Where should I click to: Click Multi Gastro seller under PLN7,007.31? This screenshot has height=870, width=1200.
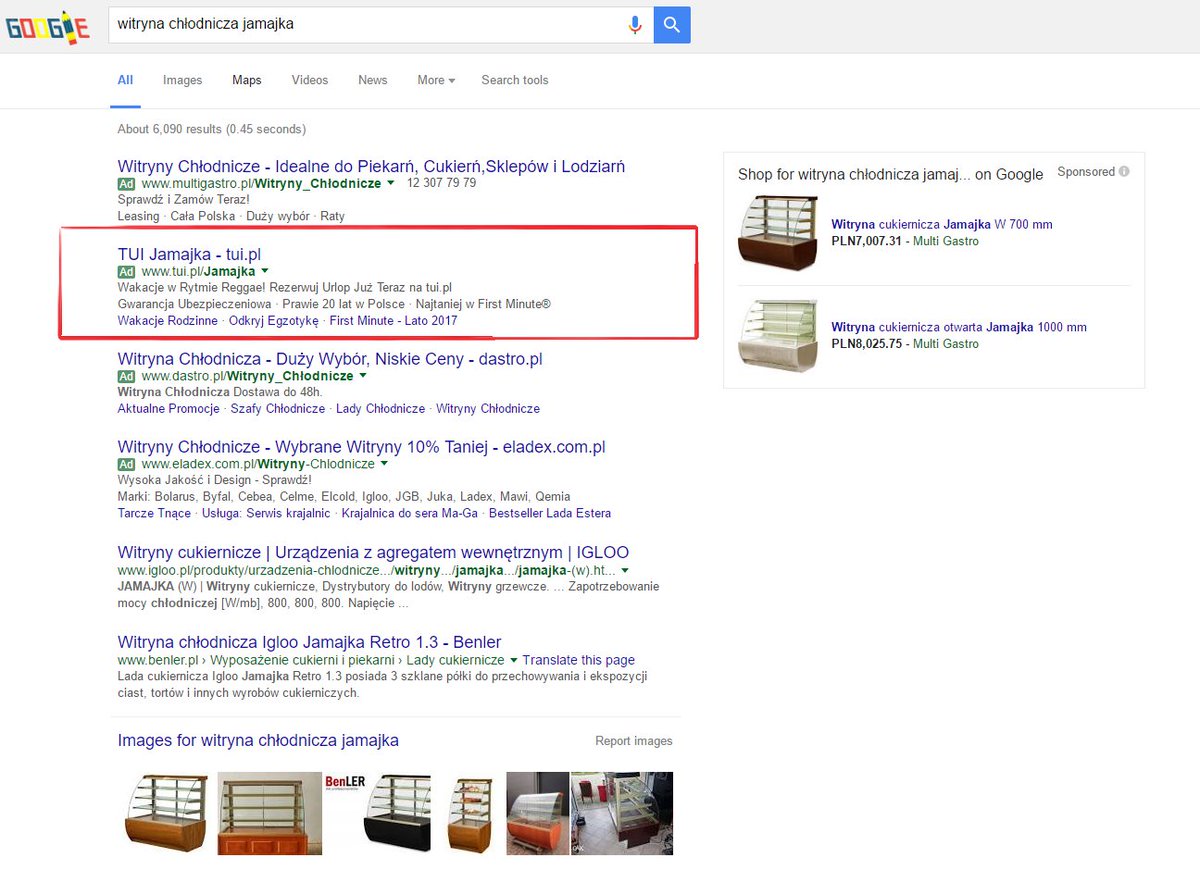pos(946,241)
